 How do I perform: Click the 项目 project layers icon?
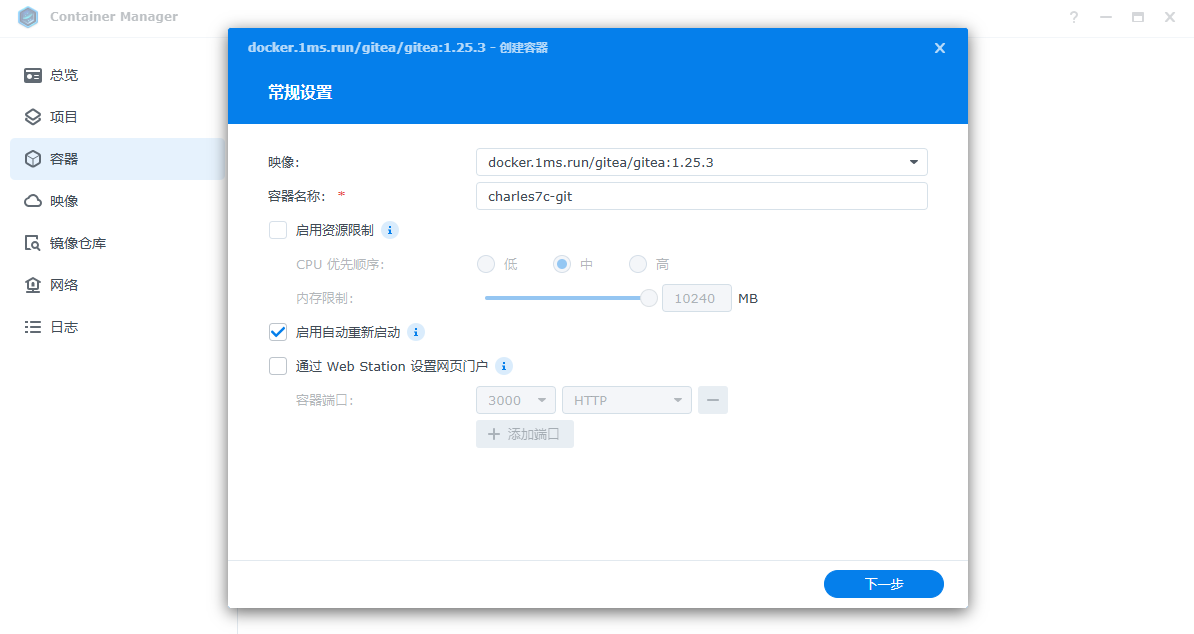33,117
